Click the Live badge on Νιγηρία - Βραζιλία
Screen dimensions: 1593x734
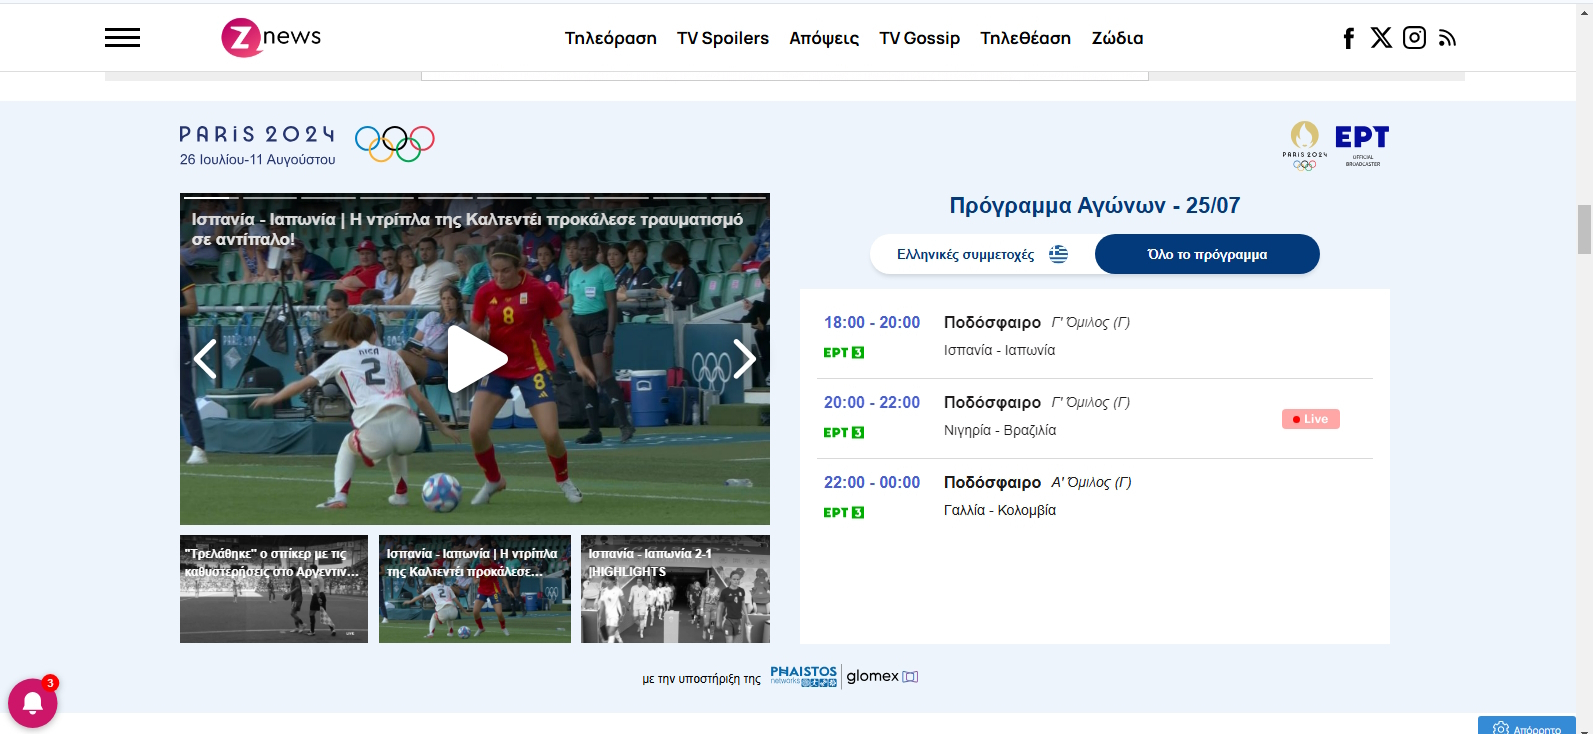[1311, 419]
